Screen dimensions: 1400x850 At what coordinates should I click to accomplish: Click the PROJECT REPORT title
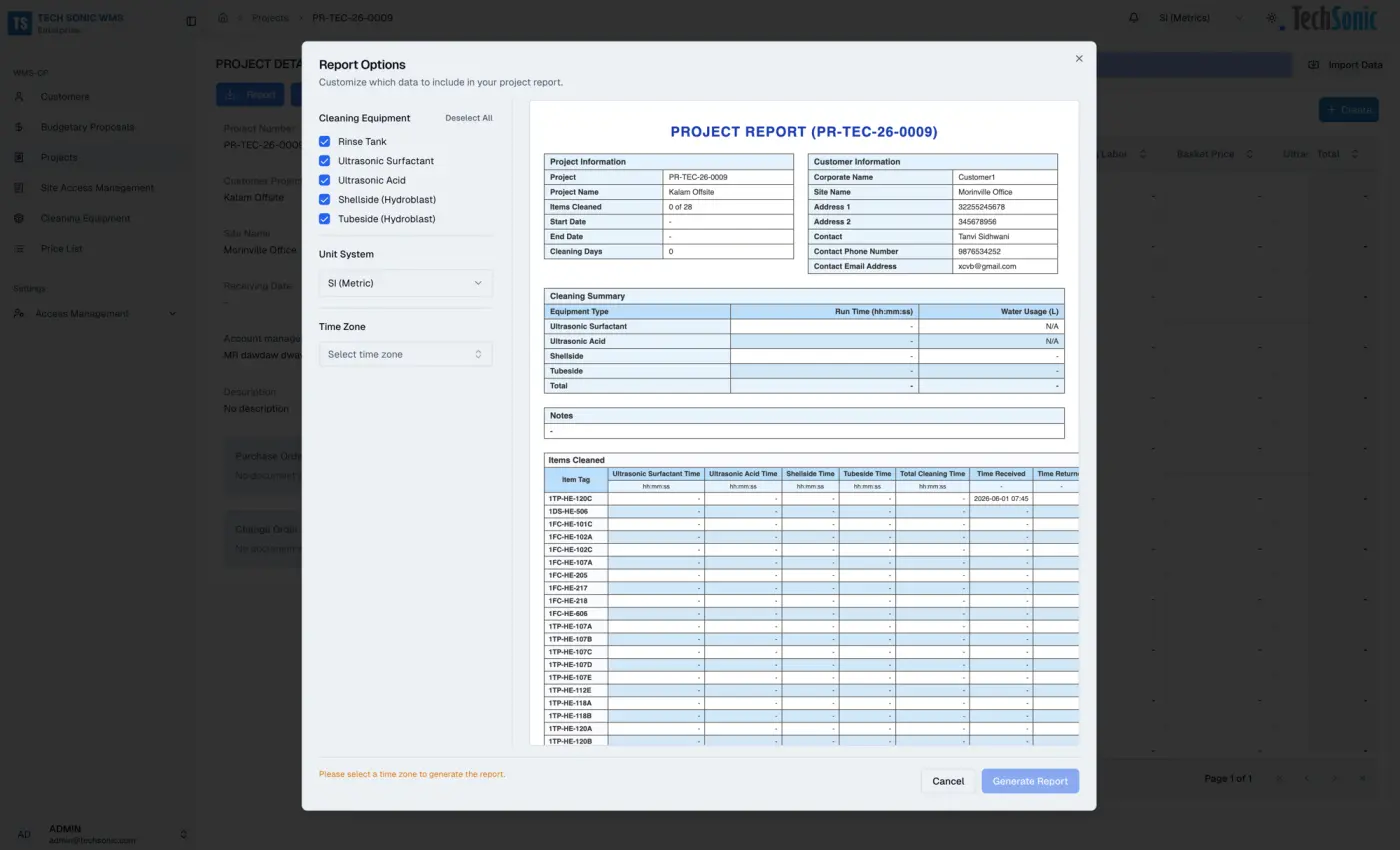(x=804, y=132)
